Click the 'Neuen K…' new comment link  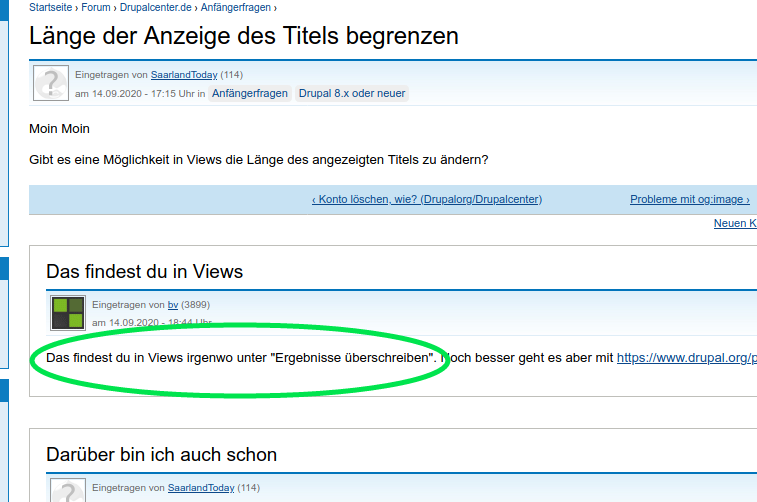click(x=734, y=224)
